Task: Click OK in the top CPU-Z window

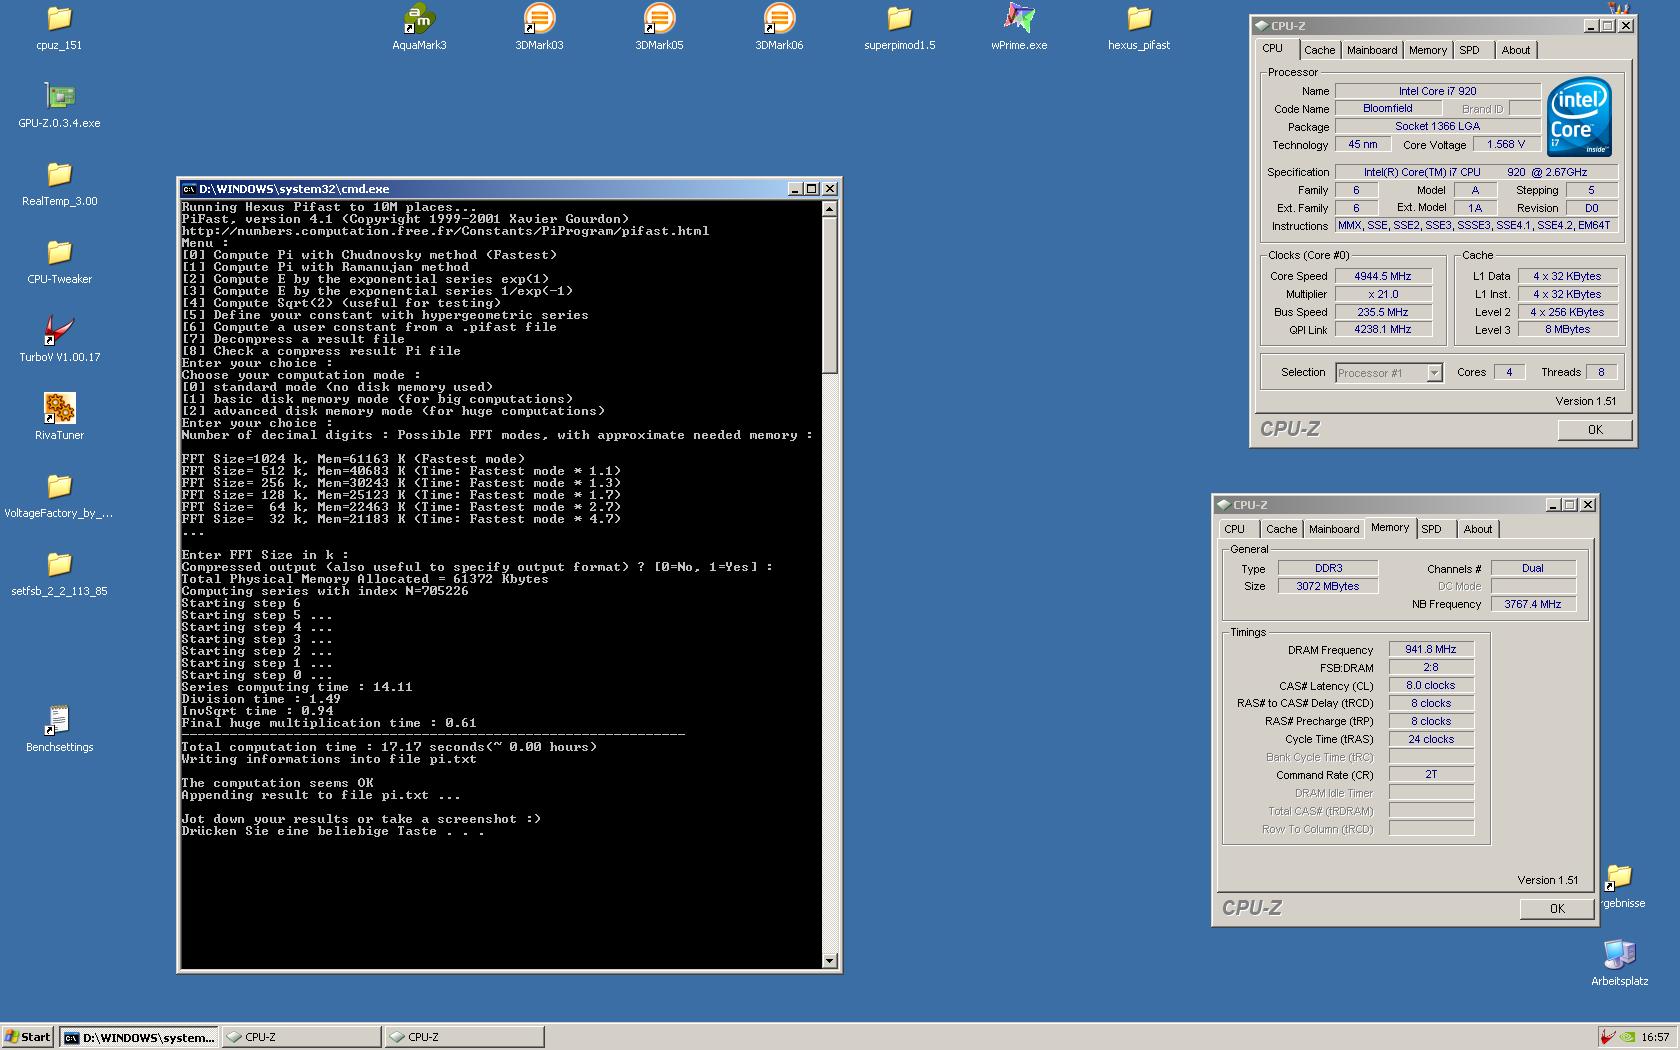Action: [x=1595, y=430]
